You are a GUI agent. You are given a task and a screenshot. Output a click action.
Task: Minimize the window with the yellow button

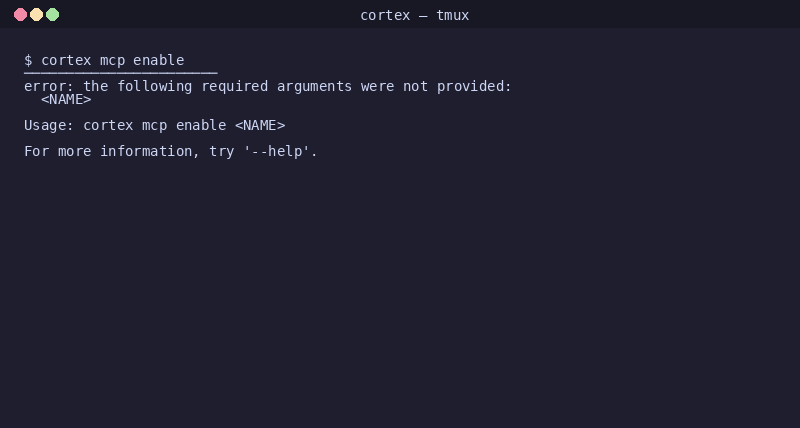(36, 15)
